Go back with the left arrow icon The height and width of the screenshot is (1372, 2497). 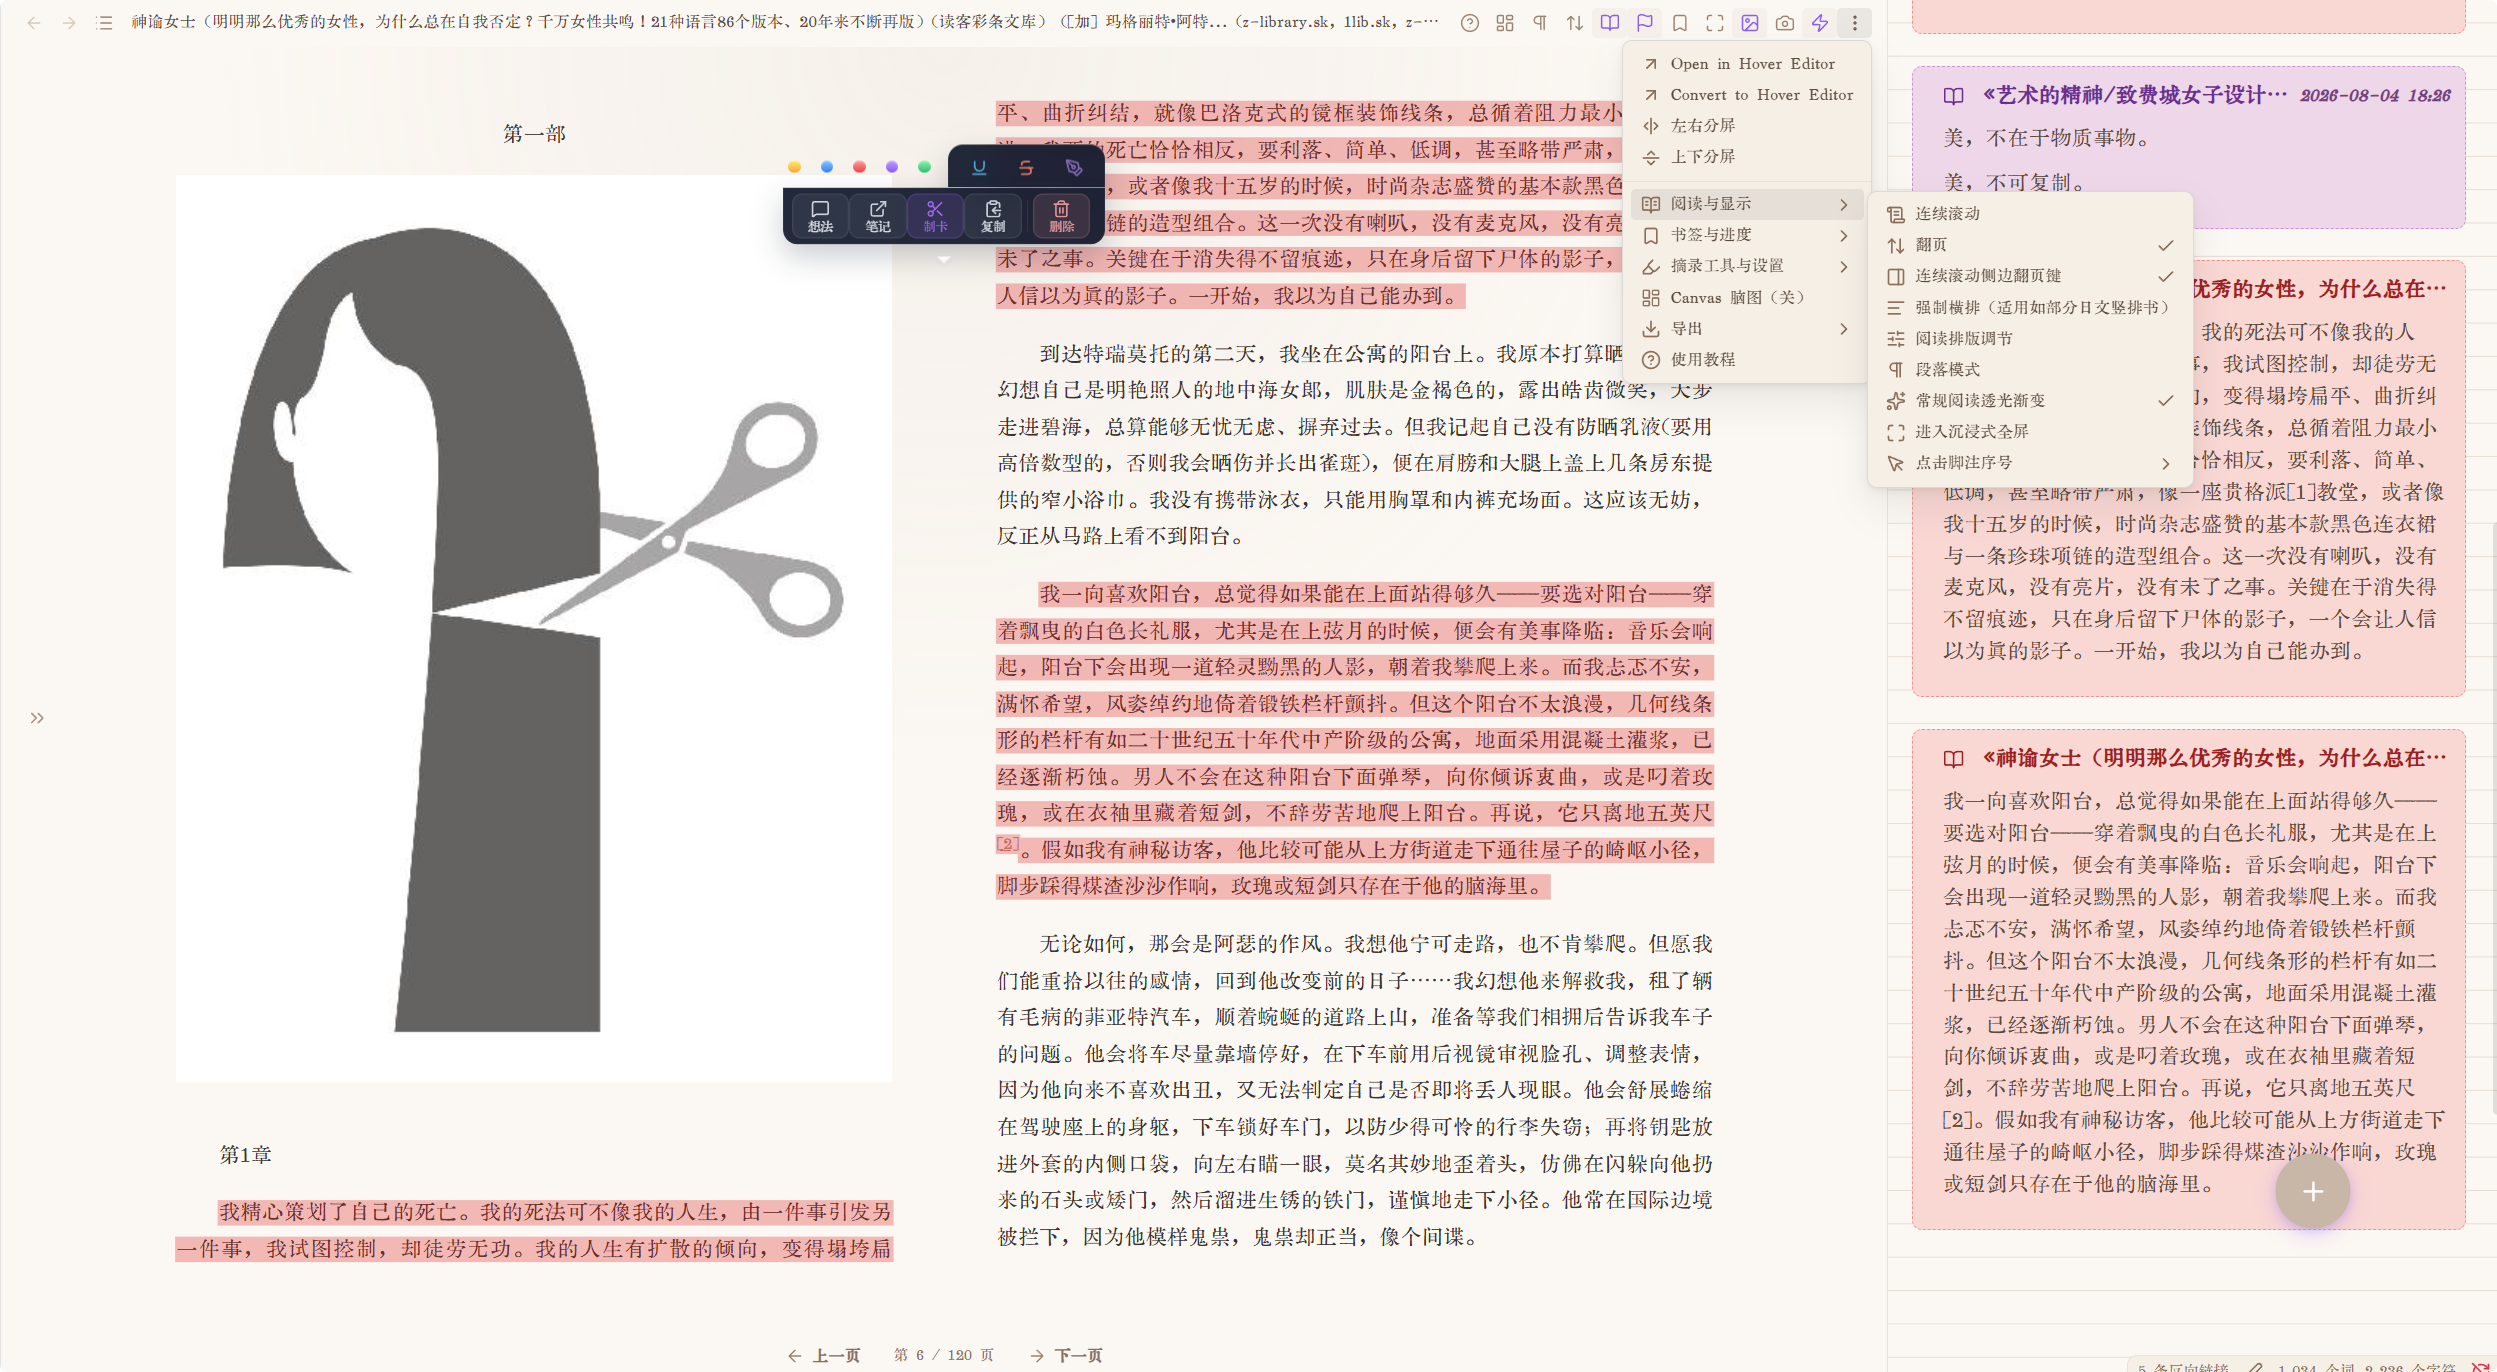pyautogui.click(x=34, y=23)
